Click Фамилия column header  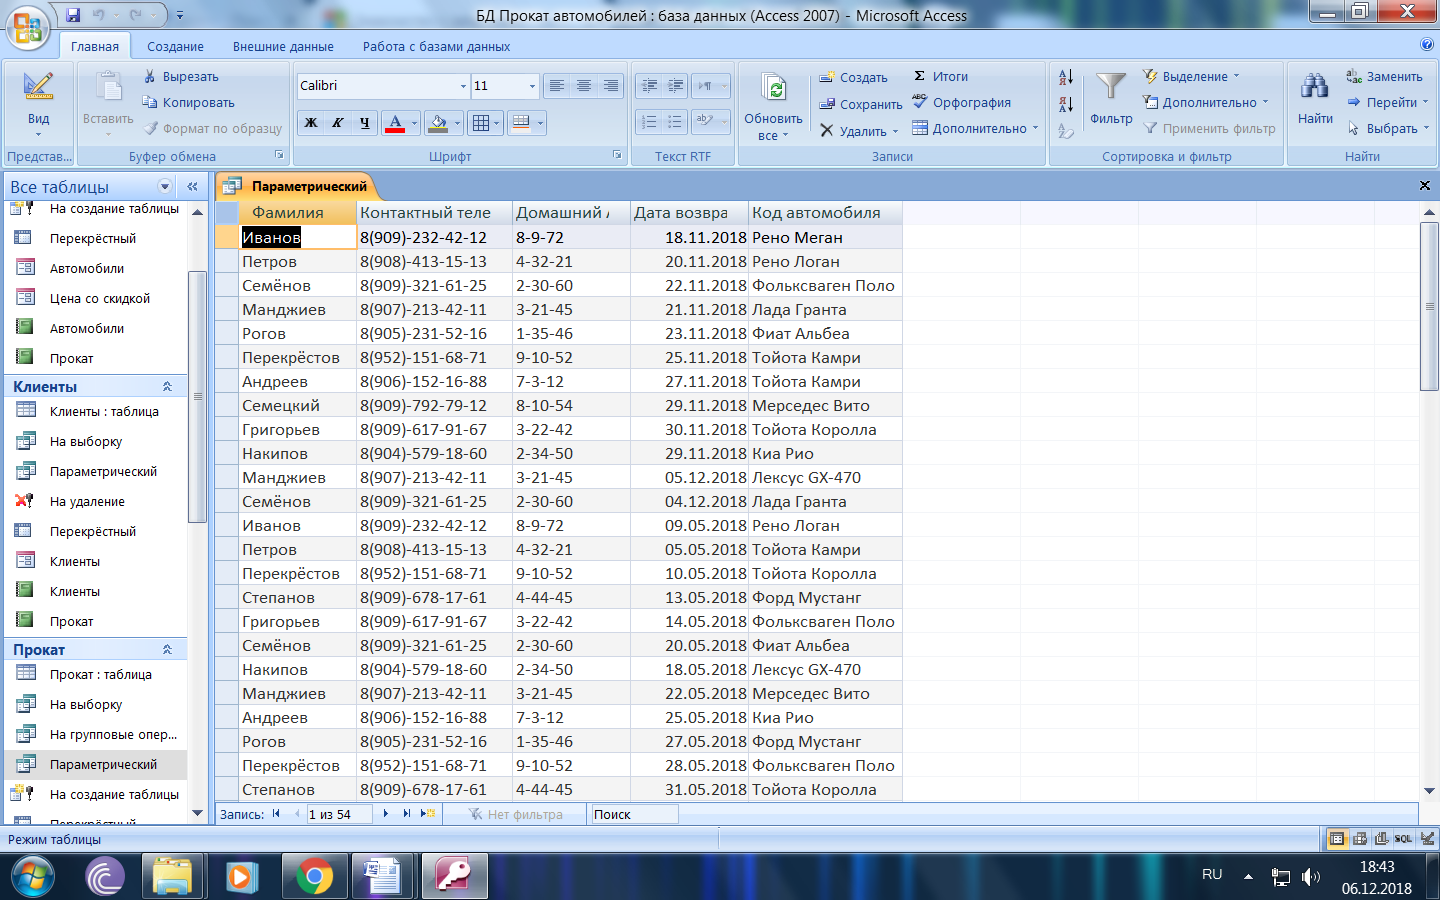(297, 212)
